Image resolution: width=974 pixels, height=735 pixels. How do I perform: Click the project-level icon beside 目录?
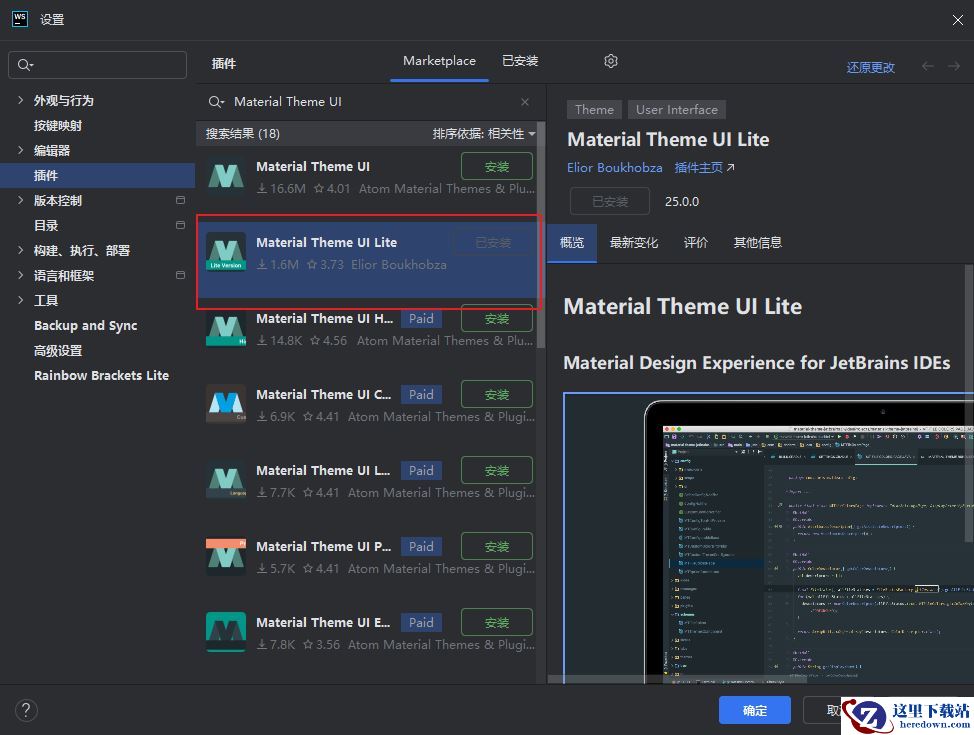click(x=180, y=225)
